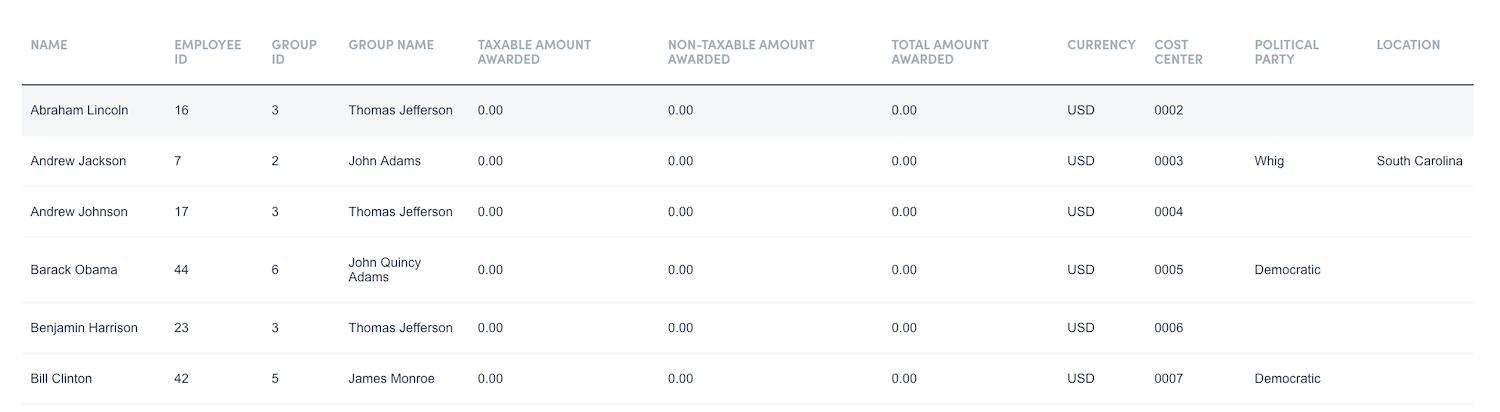Viewport: 1500px width, 412px height.
Task: Click the Whig political party cell
Action: click(1269, 161)
